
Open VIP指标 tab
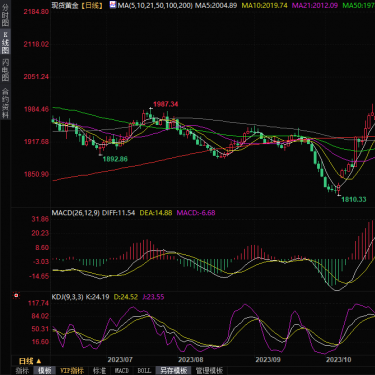point(72,371)
